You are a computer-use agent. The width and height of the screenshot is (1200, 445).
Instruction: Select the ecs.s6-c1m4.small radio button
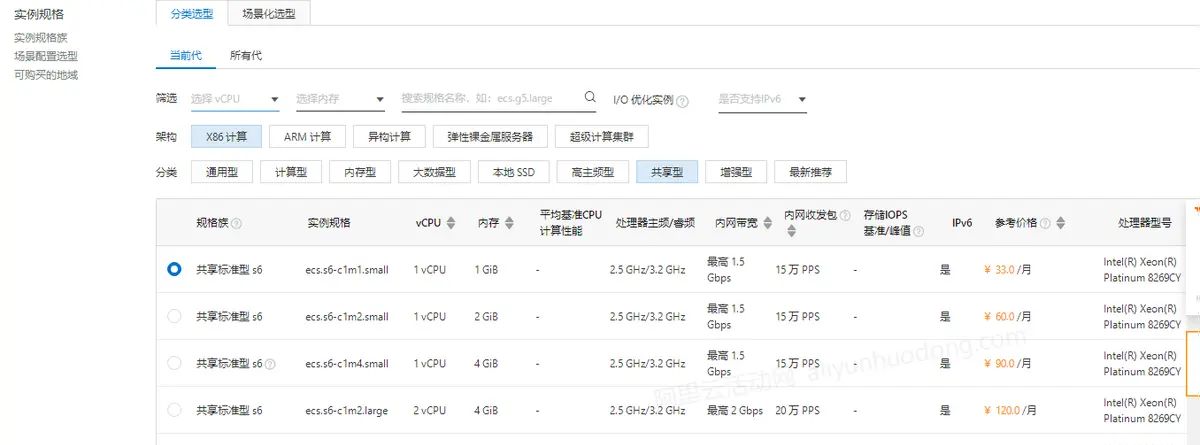click(175, 363)
